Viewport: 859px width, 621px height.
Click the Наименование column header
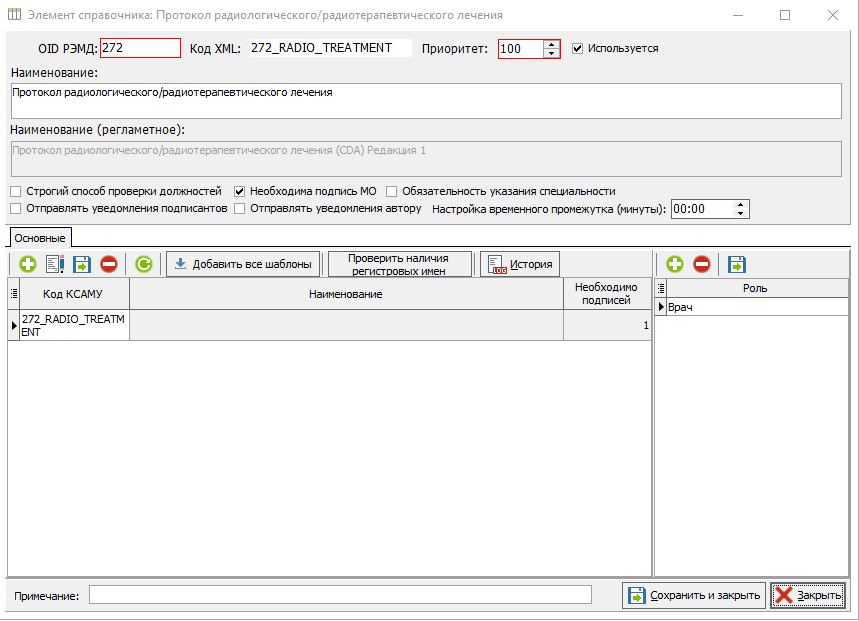[346, 294]
